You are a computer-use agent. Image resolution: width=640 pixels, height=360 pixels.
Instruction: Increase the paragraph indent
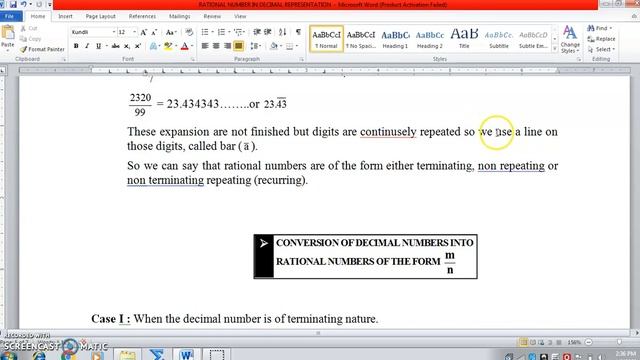267,32
